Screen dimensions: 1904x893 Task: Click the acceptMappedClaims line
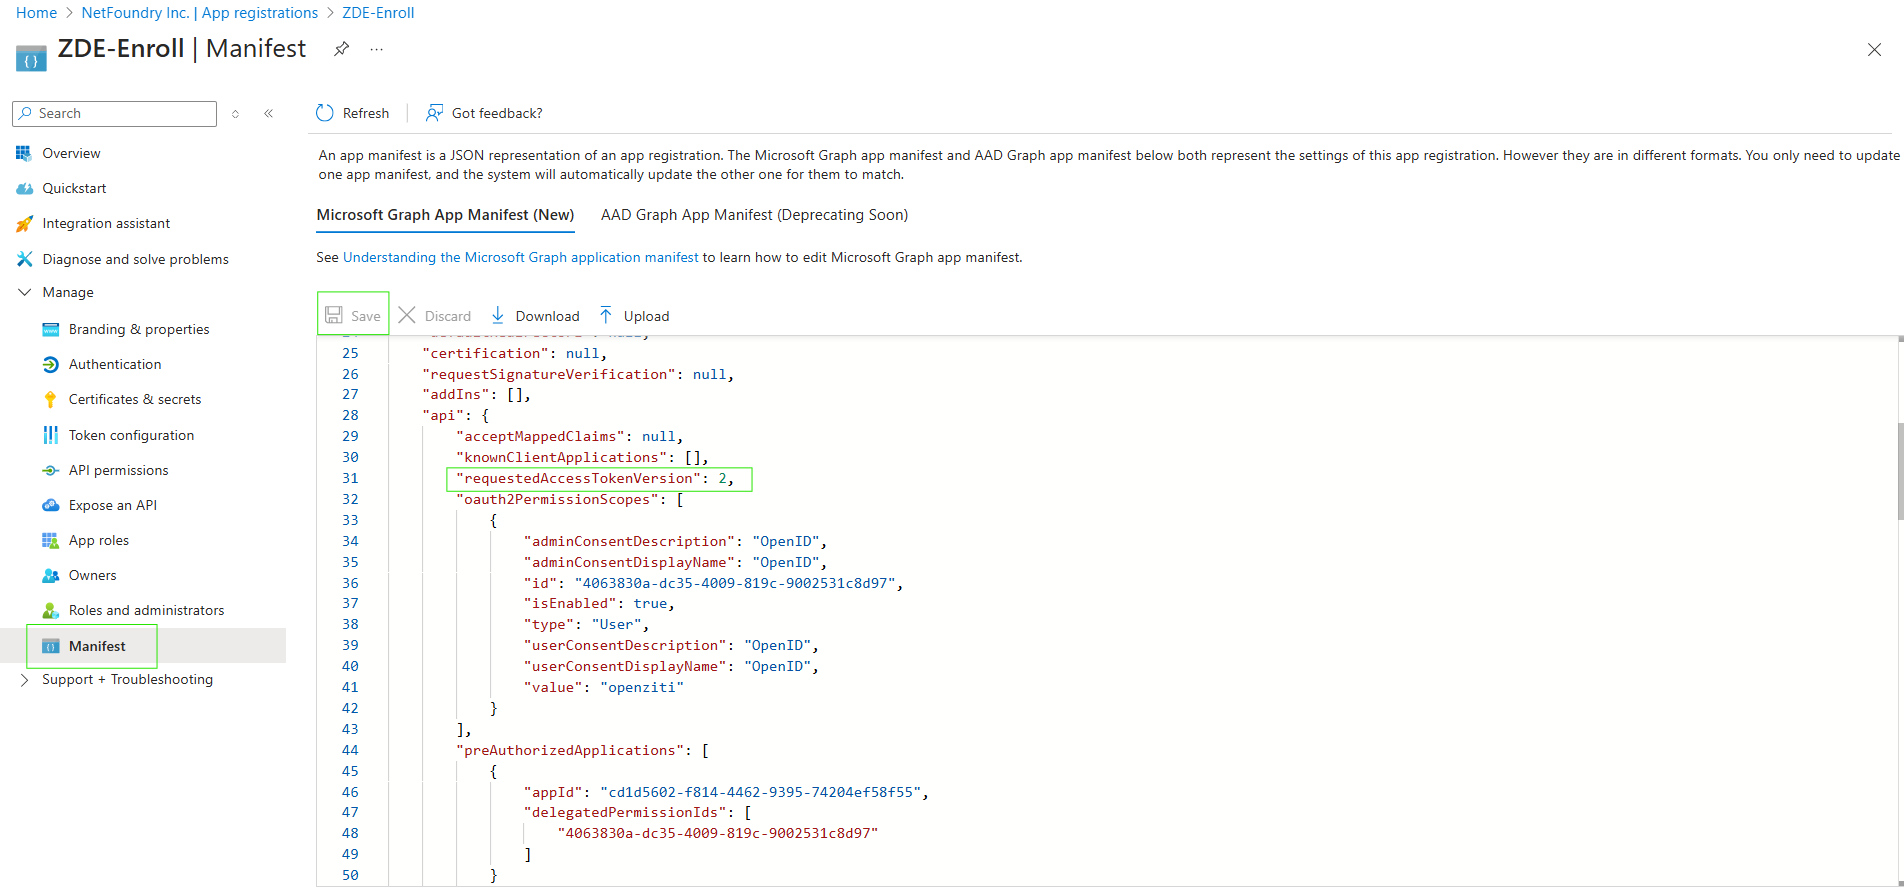pos(570,437)
